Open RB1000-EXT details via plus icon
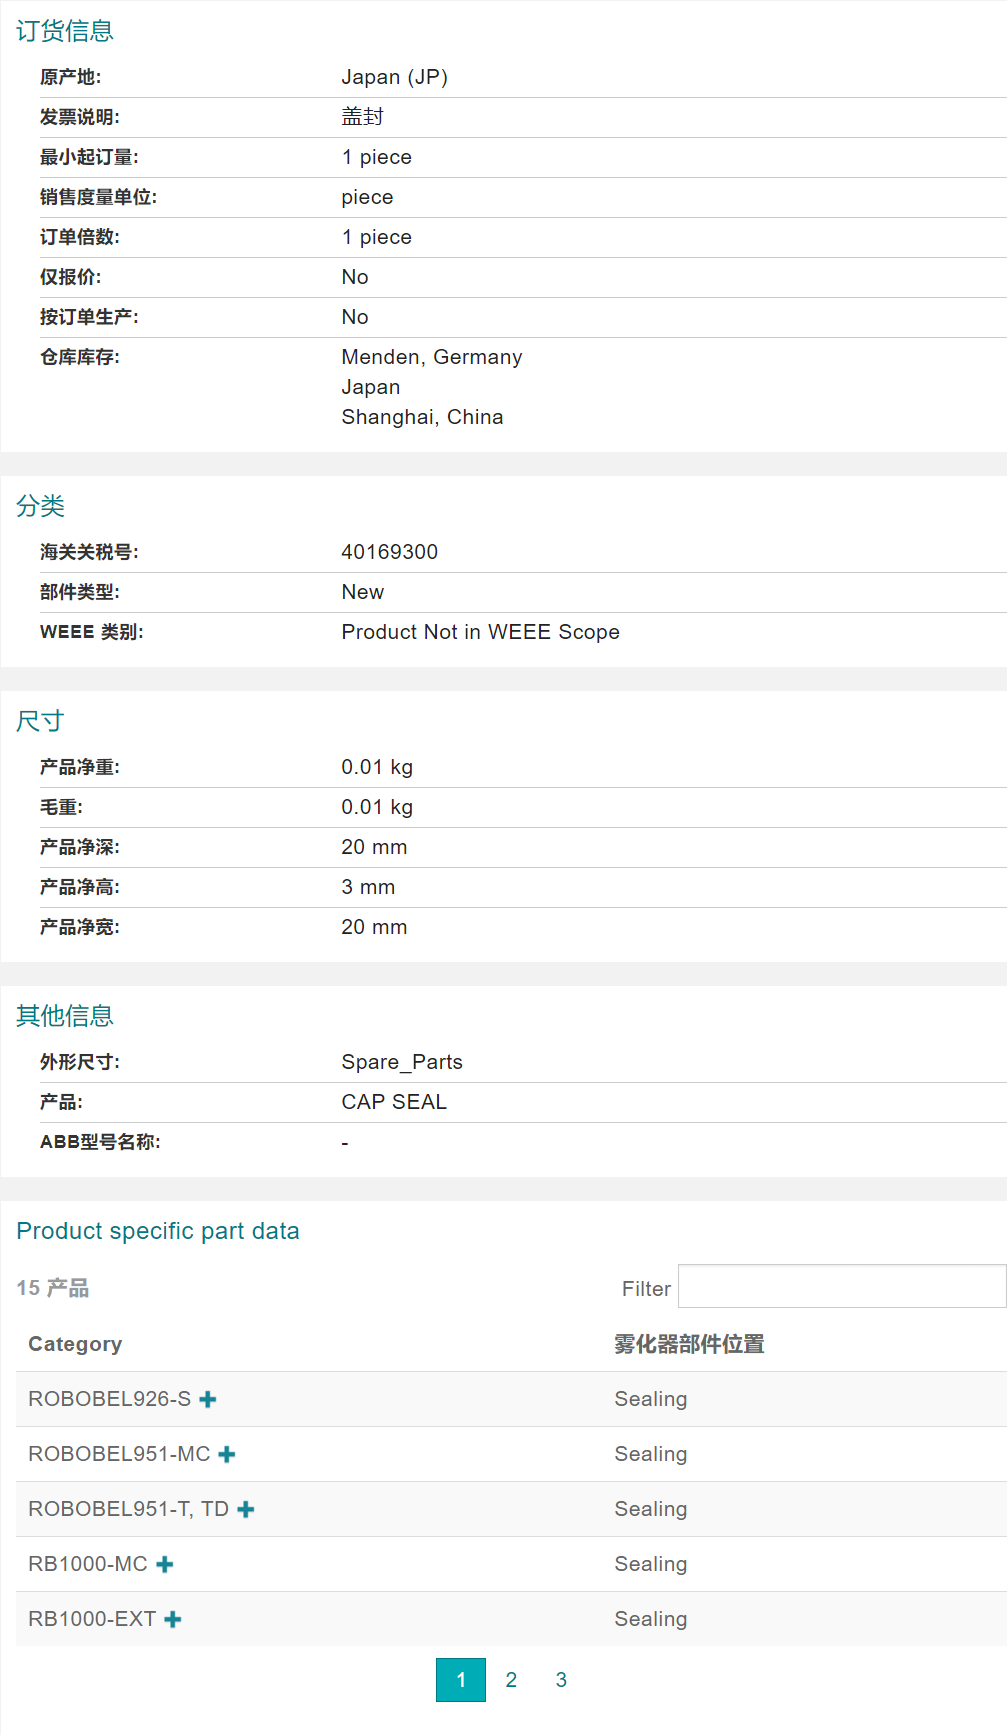Screen dimensions: 1007x1735 (173, 1619)
